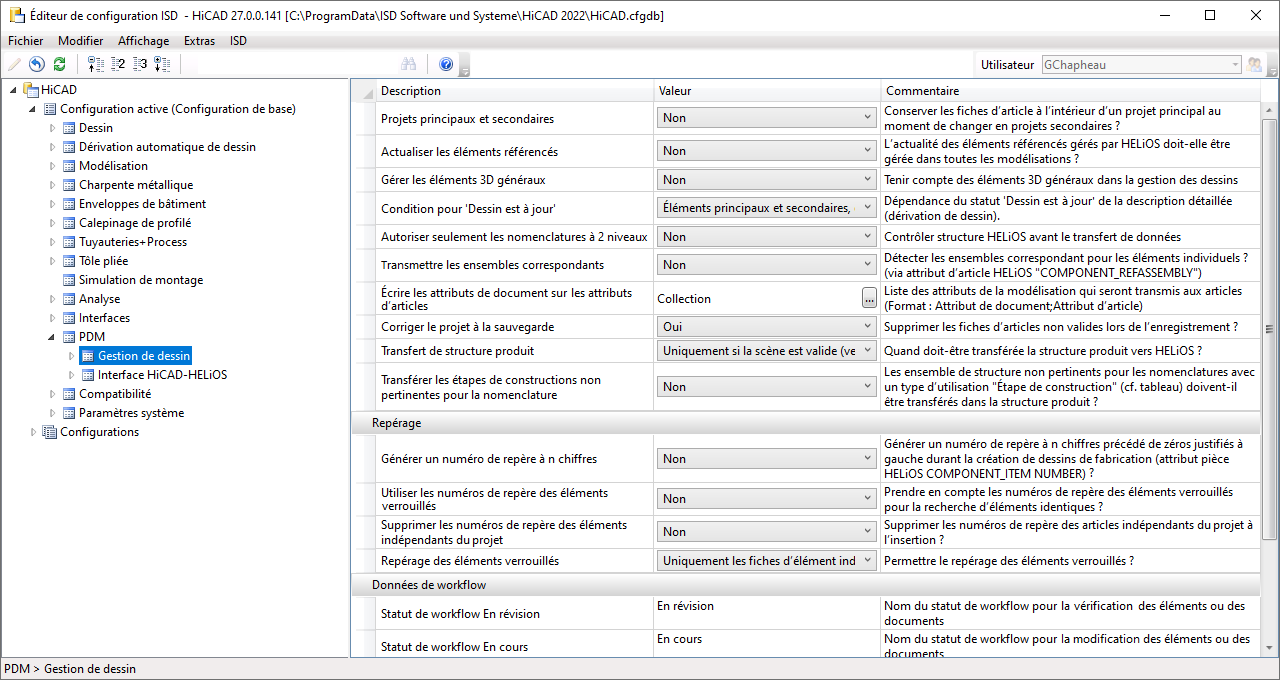Open the Fichier menu
The height and width of the screenshot is (680, 1280).
click(26, 41)
